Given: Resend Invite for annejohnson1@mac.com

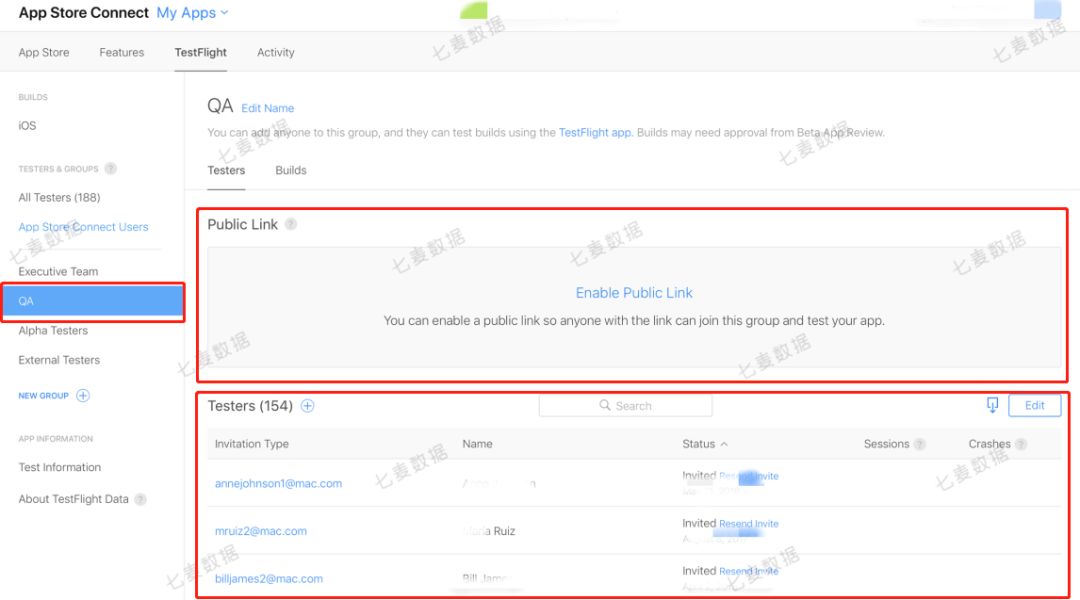Looking at the screenshot, I should 749,476.
